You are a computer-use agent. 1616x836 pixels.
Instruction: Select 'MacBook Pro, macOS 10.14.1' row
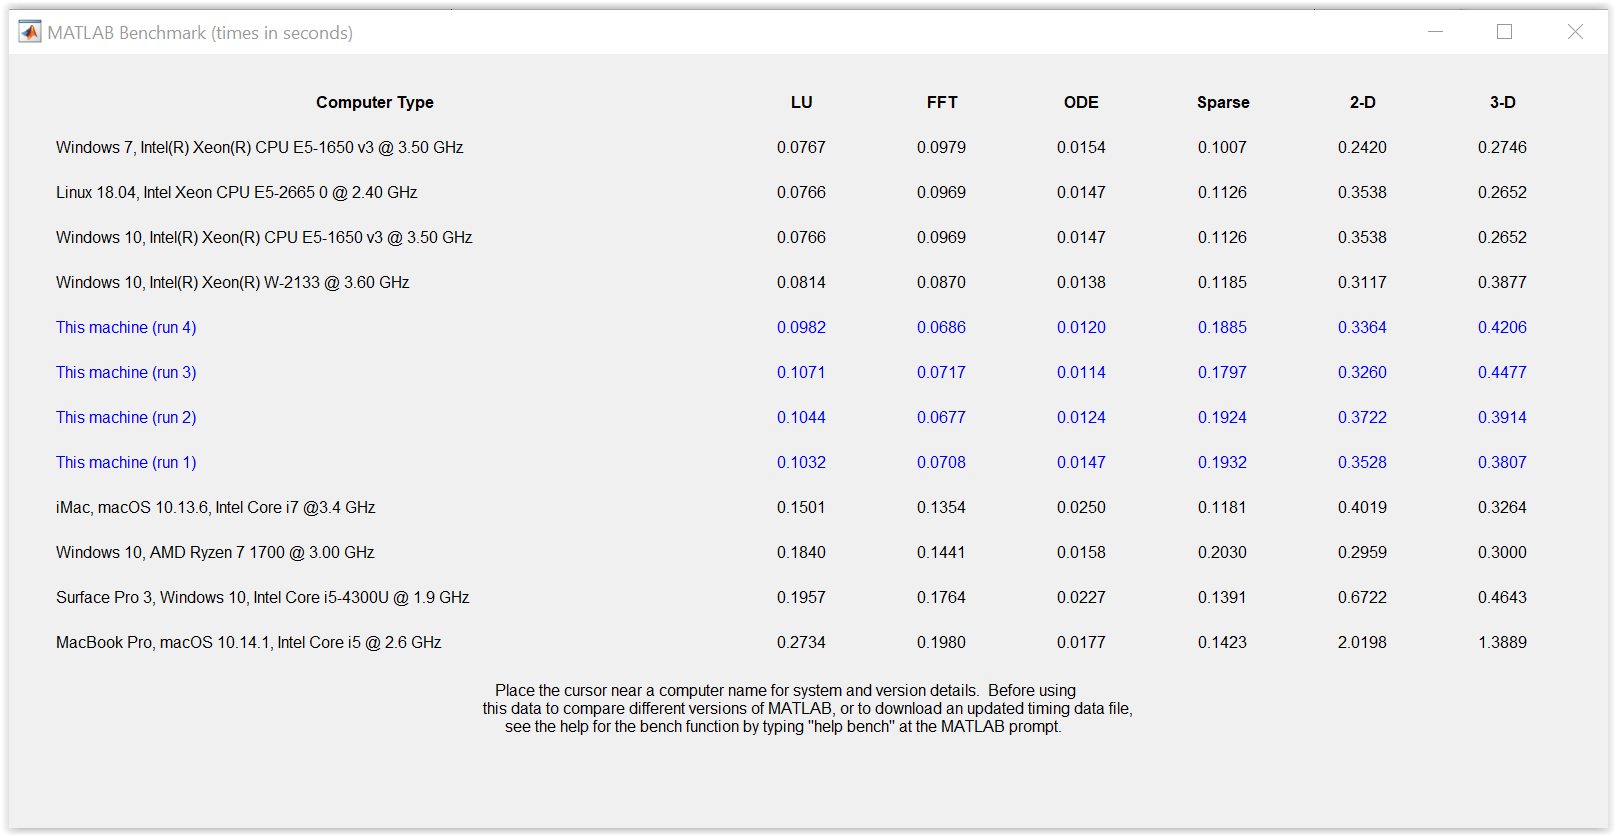tap(249, 642)
